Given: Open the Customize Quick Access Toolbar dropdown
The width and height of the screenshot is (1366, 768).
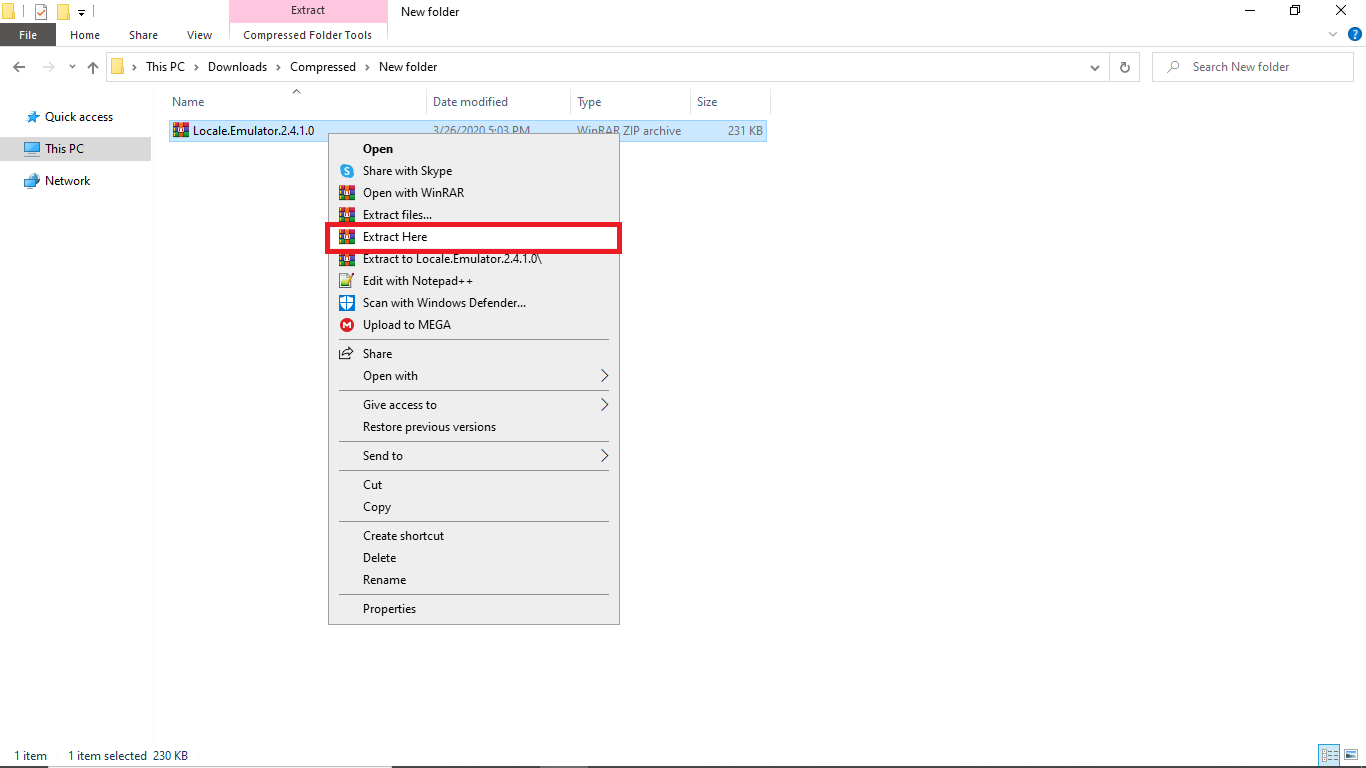Looking at the screenshot, I should coord(82,13).
